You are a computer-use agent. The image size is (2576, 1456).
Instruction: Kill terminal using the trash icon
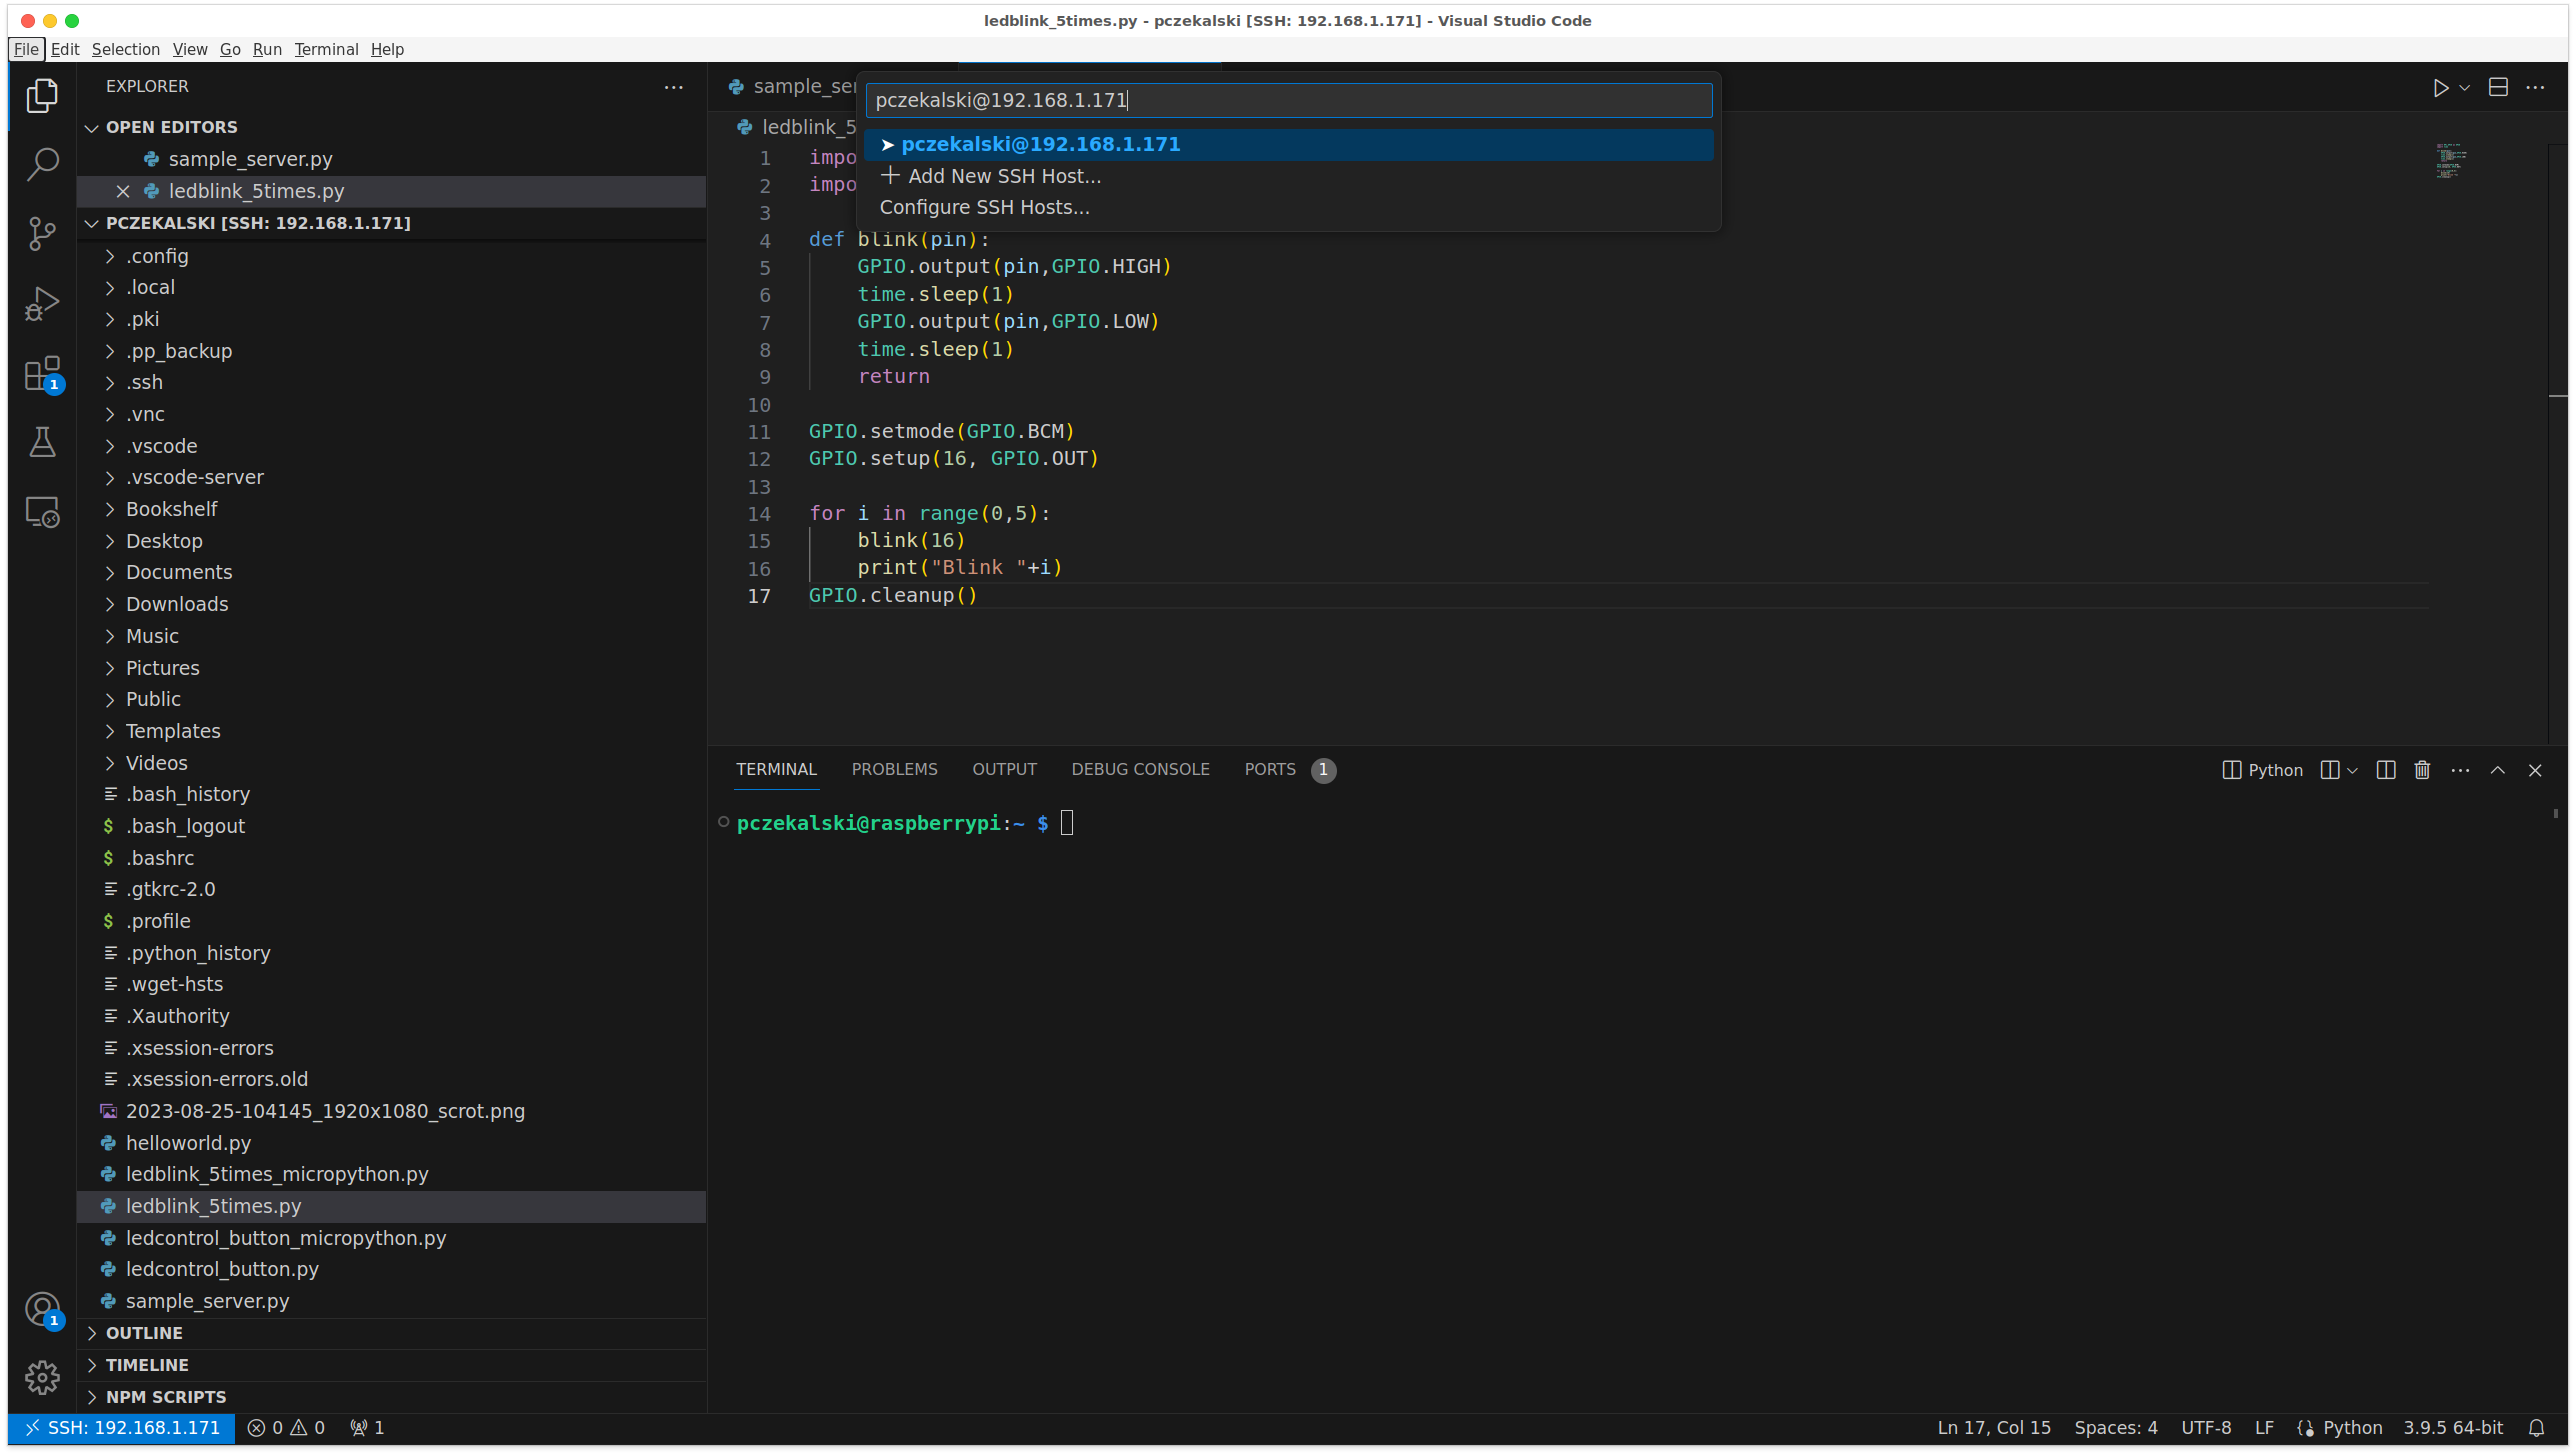tap(2422, 770)
